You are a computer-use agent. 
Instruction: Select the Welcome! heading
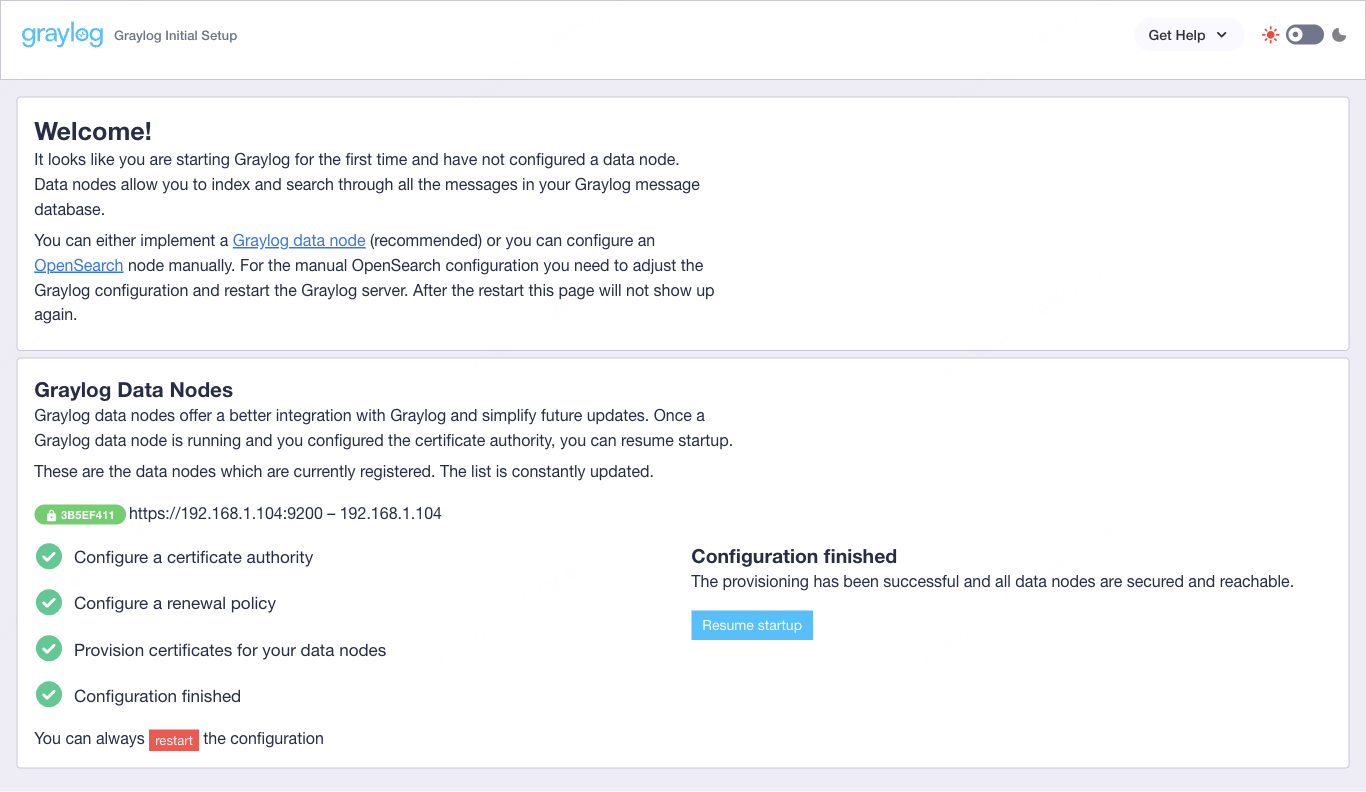pos(93,131)
